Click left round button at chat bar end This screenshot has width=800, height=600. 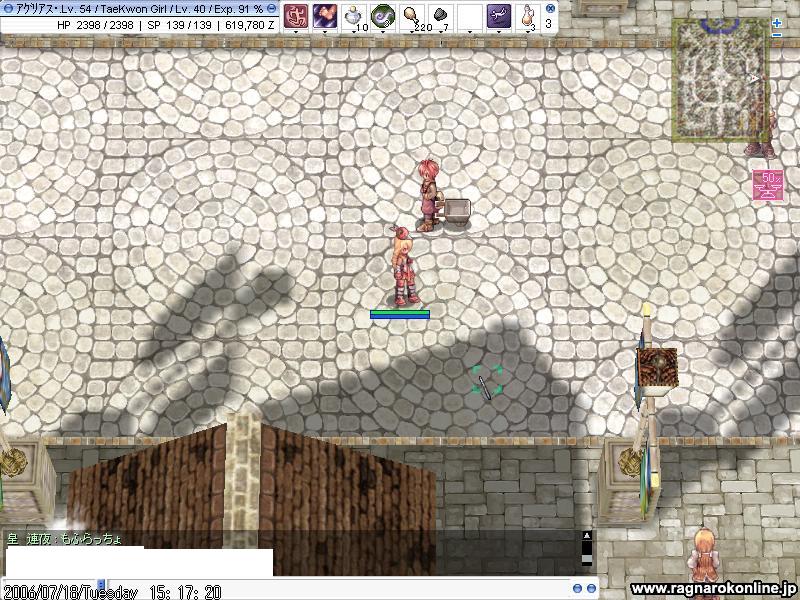tap(577, 588)
